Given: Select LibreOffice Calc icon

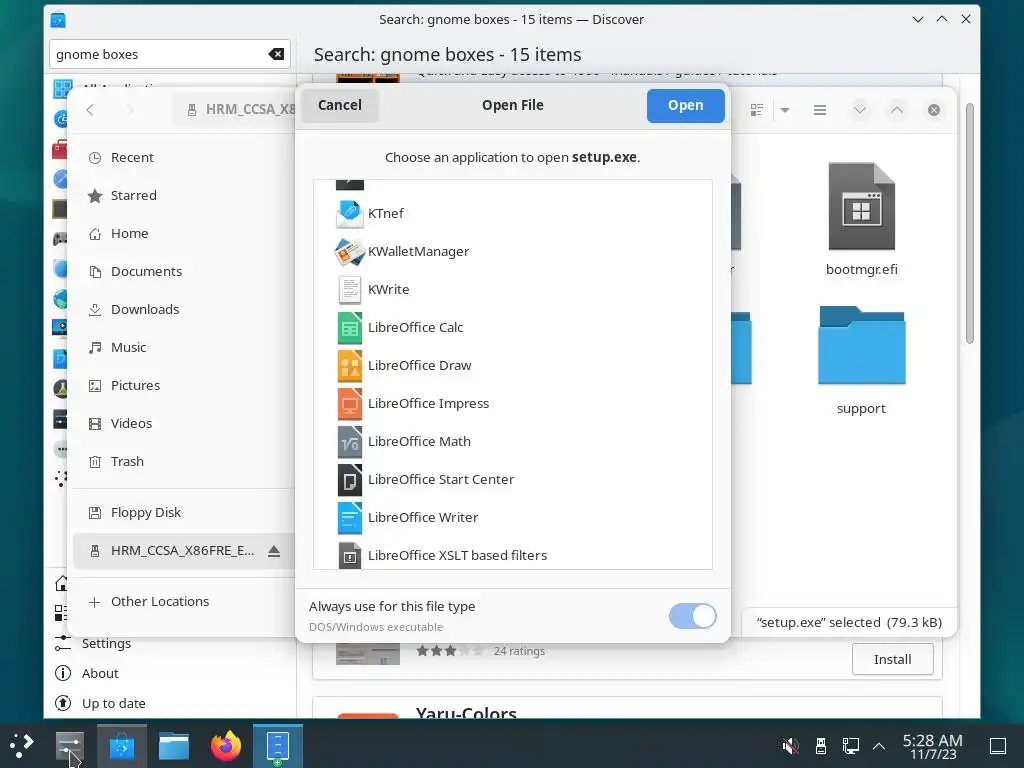Looking at the screenshot, I should 349,328.
